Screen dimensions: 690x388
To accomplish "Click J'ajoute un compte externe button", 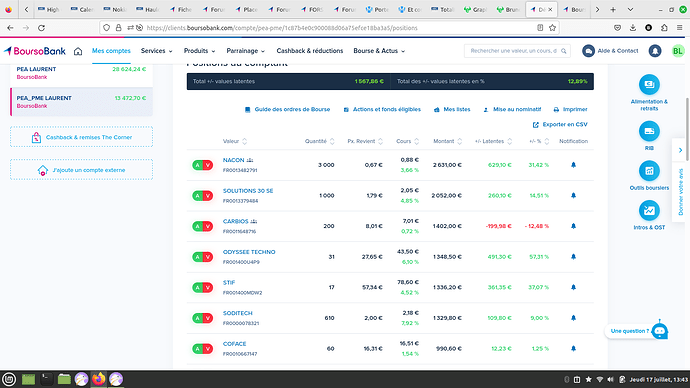I will click(81, 170).
